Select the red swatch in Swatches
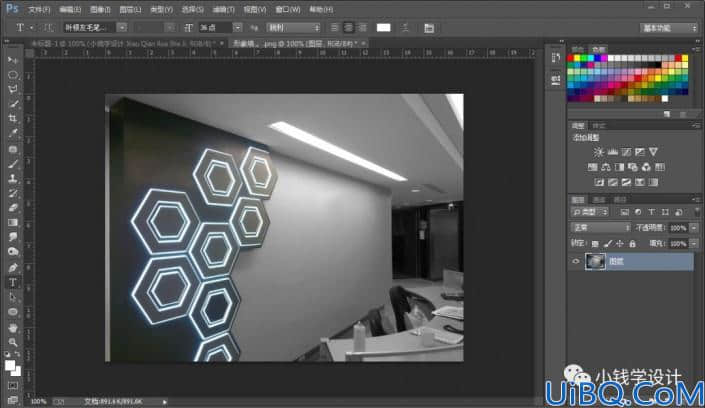Screen dimensions: 705x408 pos(570,58)
